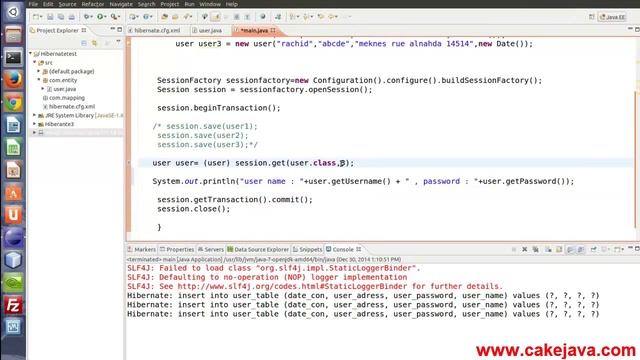The height and width of the screenshot is (360, 640).
Task: Expand the JRE System Library node
Action: point(35,115)
